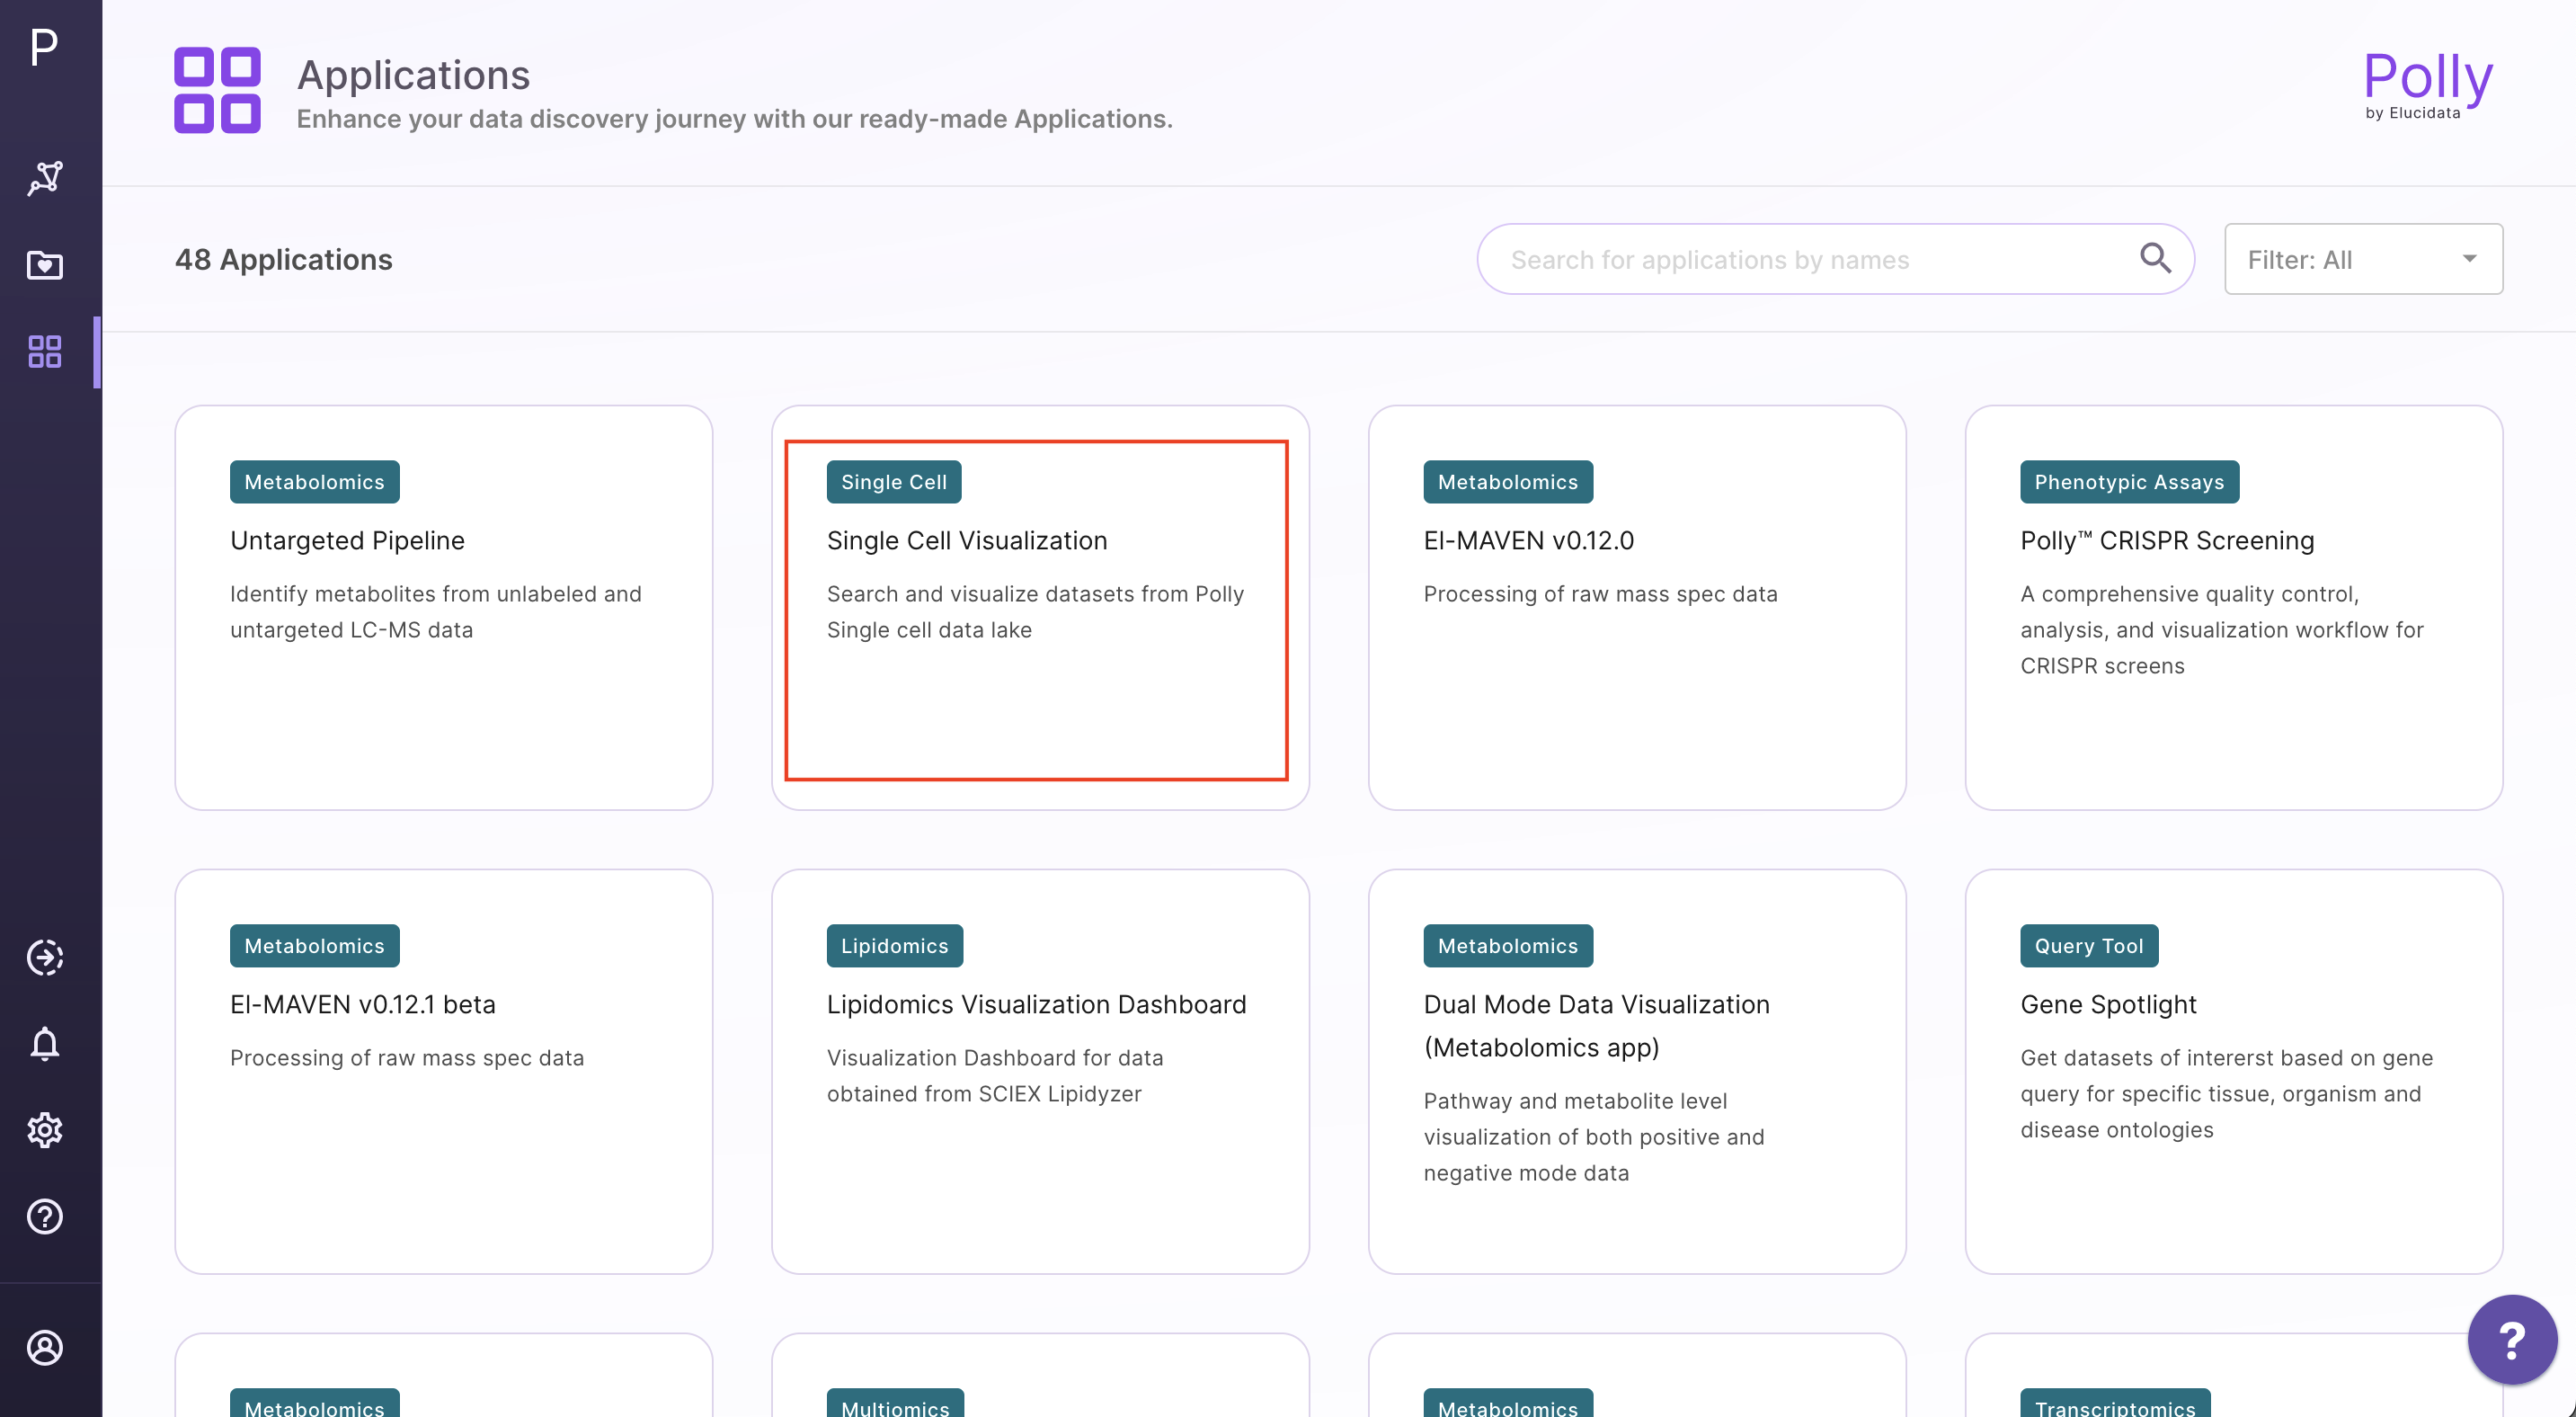This screenshot has height=1417, width=2576.
Task: Open the Lipidomics Visualization Dashboard card
Action: click(1040, 1071)
